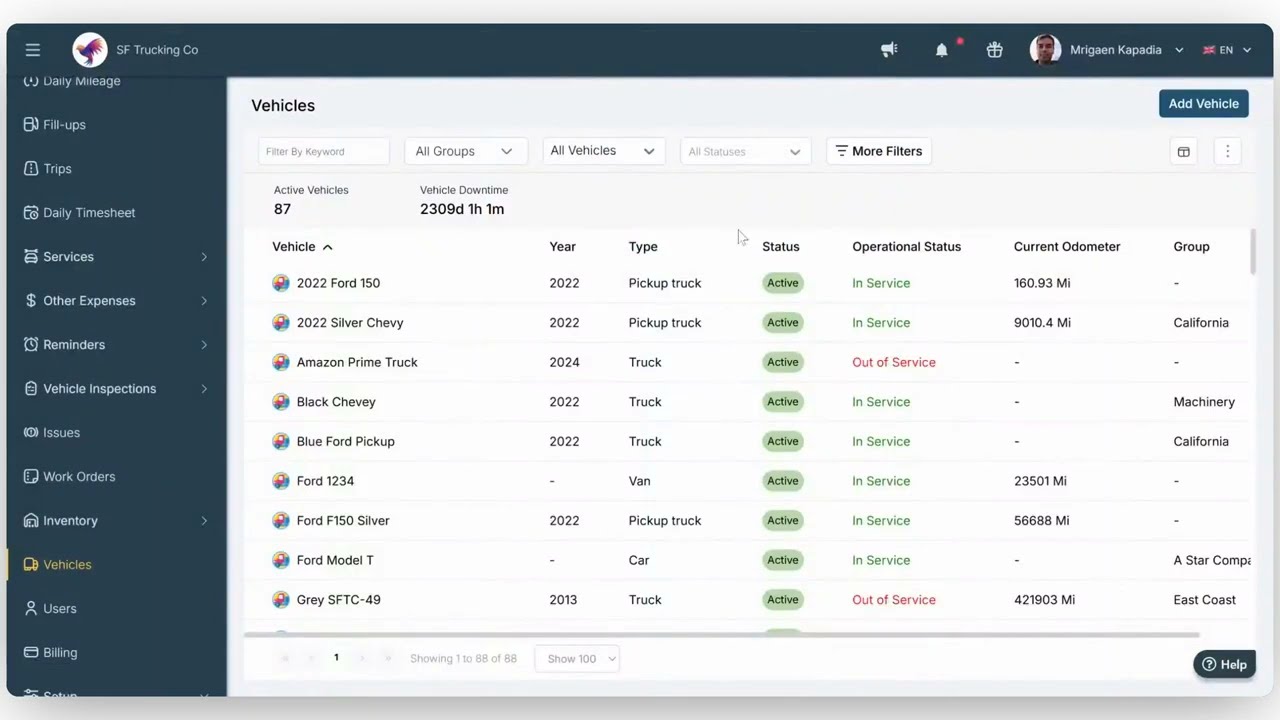This screenshot has height=720, width=1280.
Task: Click the Daily Timesheet icon
Action: point(31,212)
